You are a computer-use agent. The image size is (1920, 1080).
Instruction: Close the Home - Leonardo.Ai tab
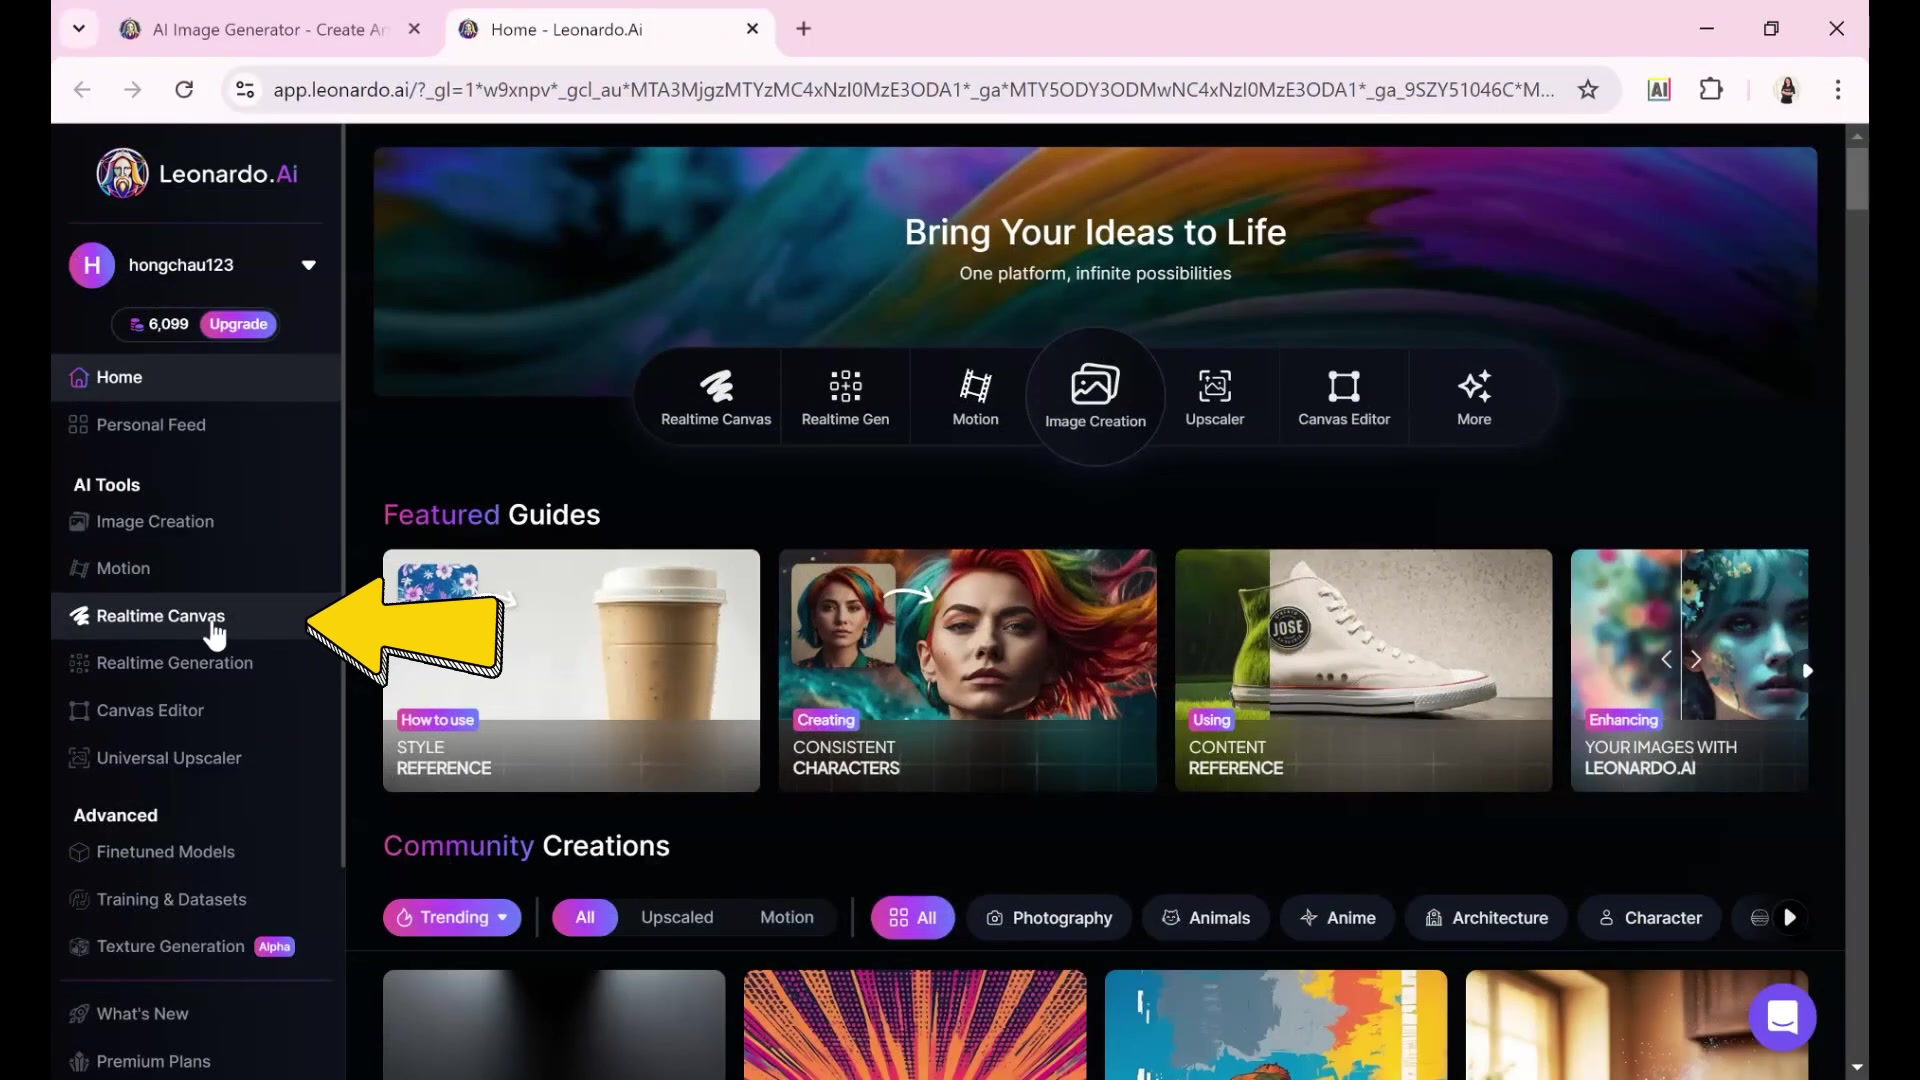coord(753,29)
